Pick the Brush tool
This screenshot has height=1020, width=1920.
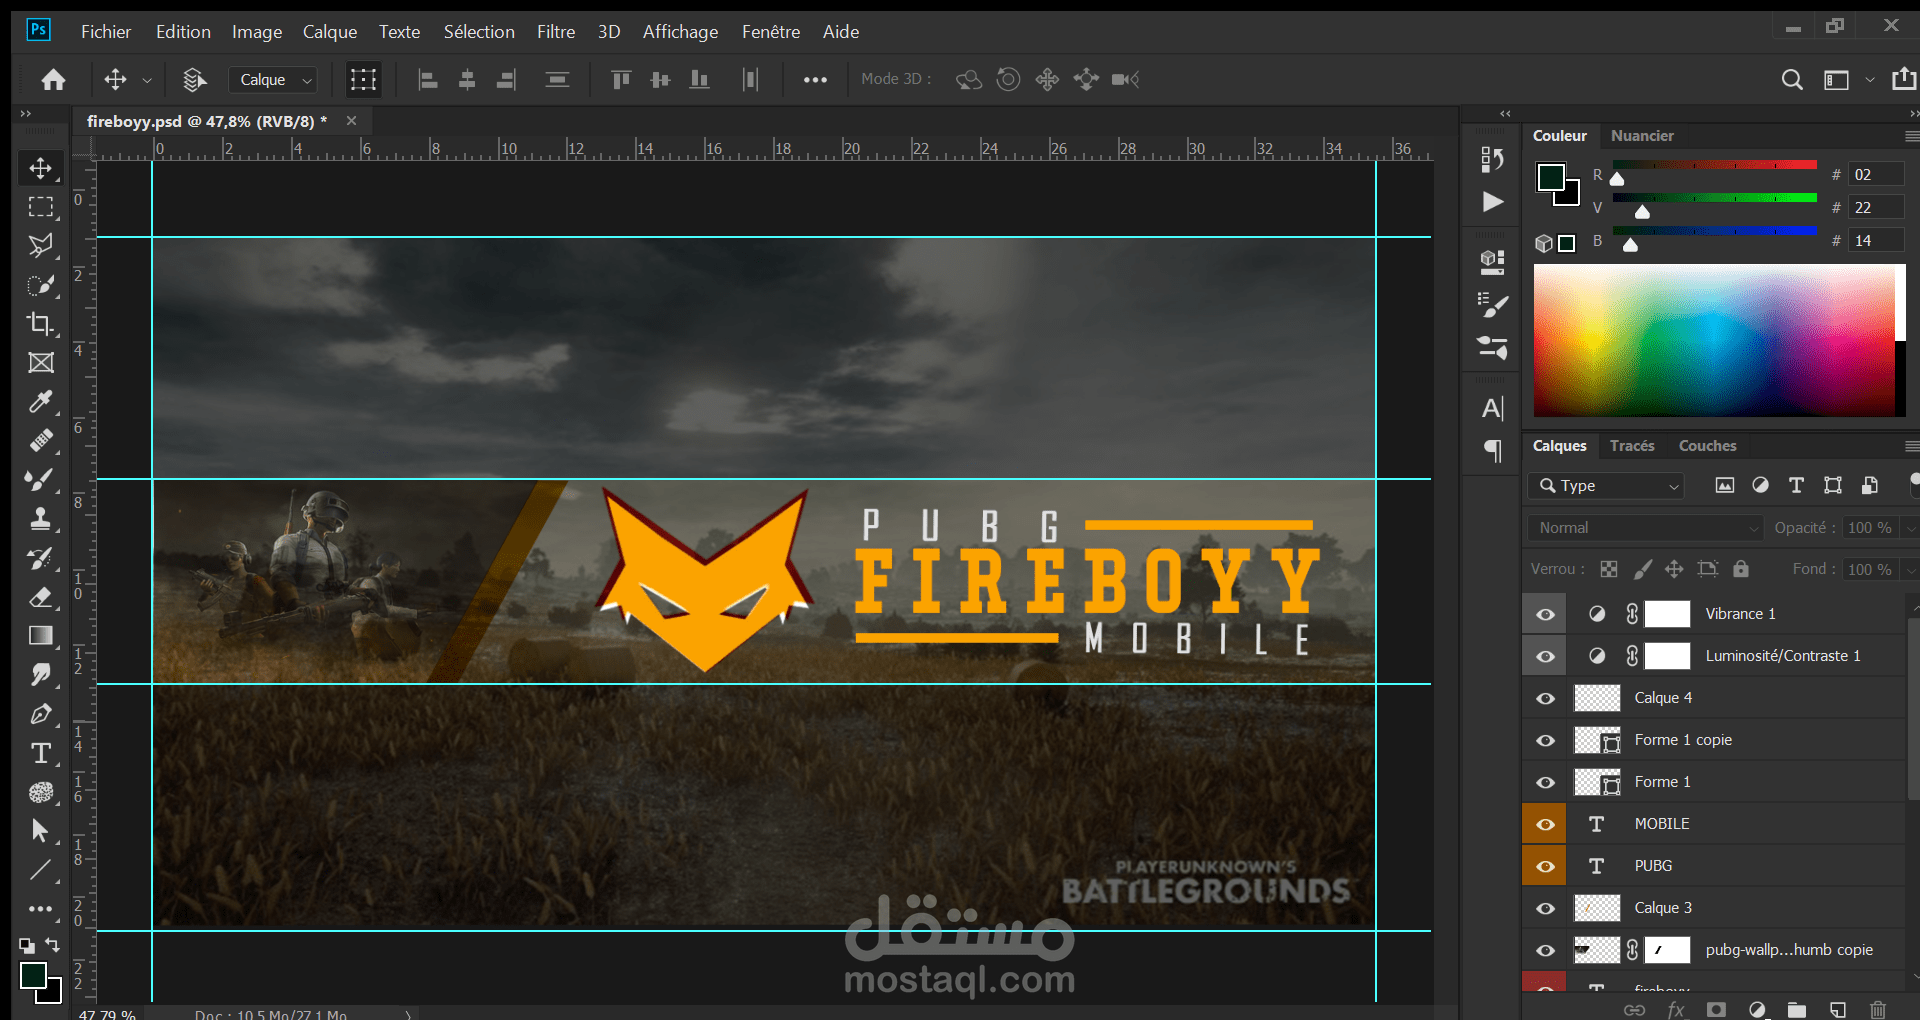(x=40, y=480)
